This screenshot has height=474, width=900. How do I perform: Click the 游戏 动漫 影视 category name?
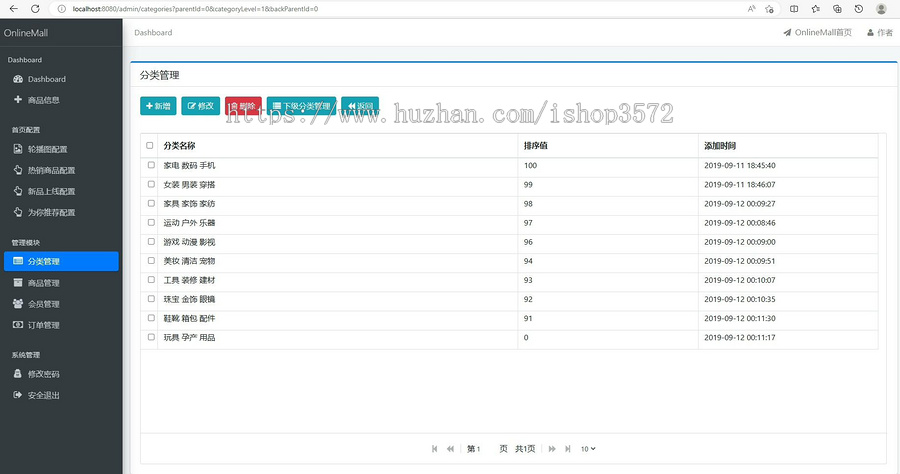pyautogui.click(x=189, y=242)
